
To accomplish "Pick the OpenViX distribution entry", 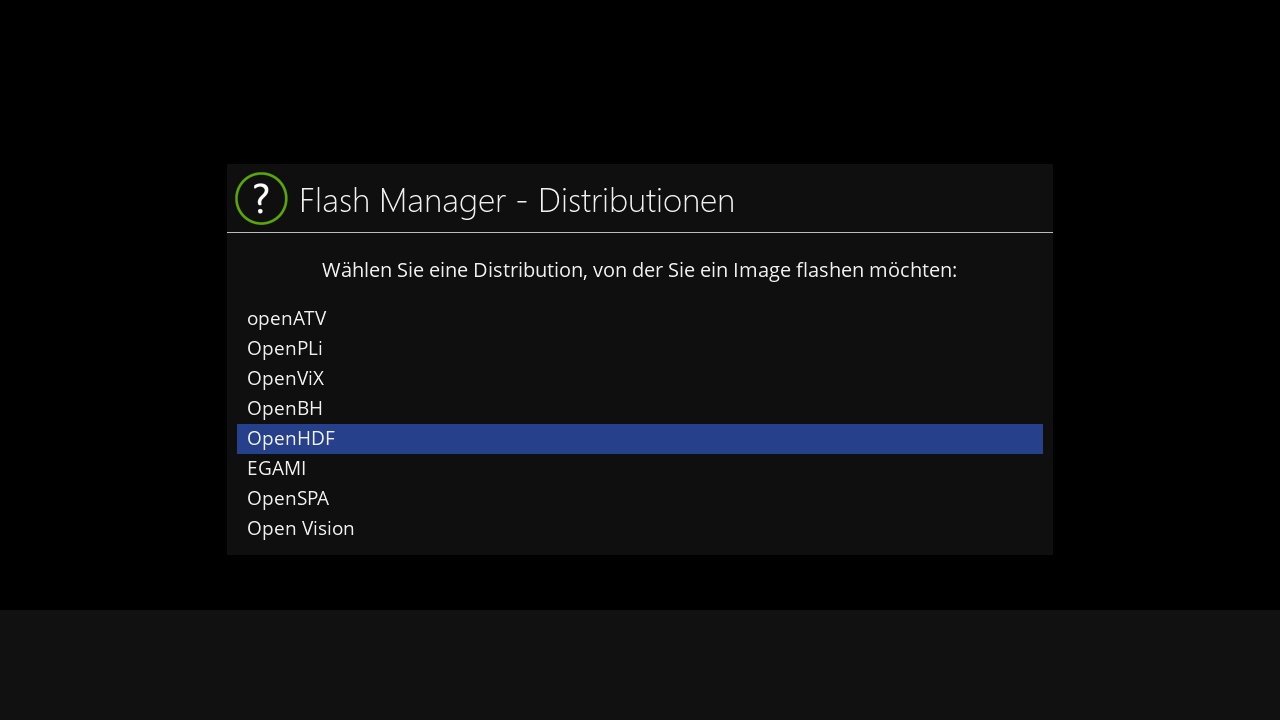I will click(x=286, y=379).
